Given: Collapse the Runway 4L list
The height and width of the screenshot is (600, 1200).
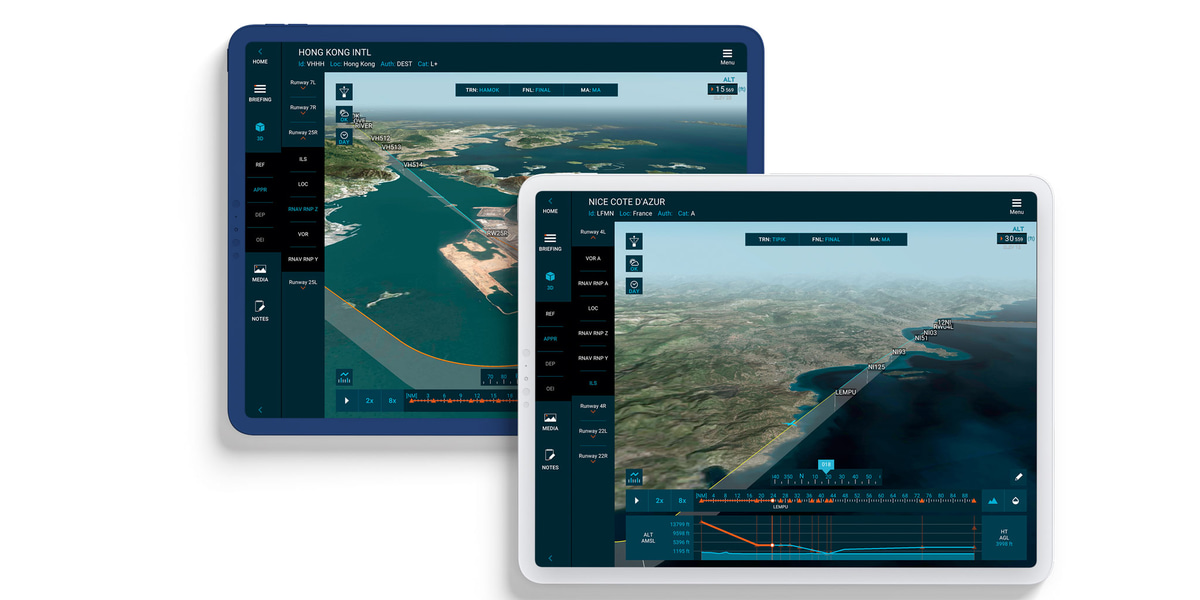Looking at the screenshot, I should pos(593,233).
